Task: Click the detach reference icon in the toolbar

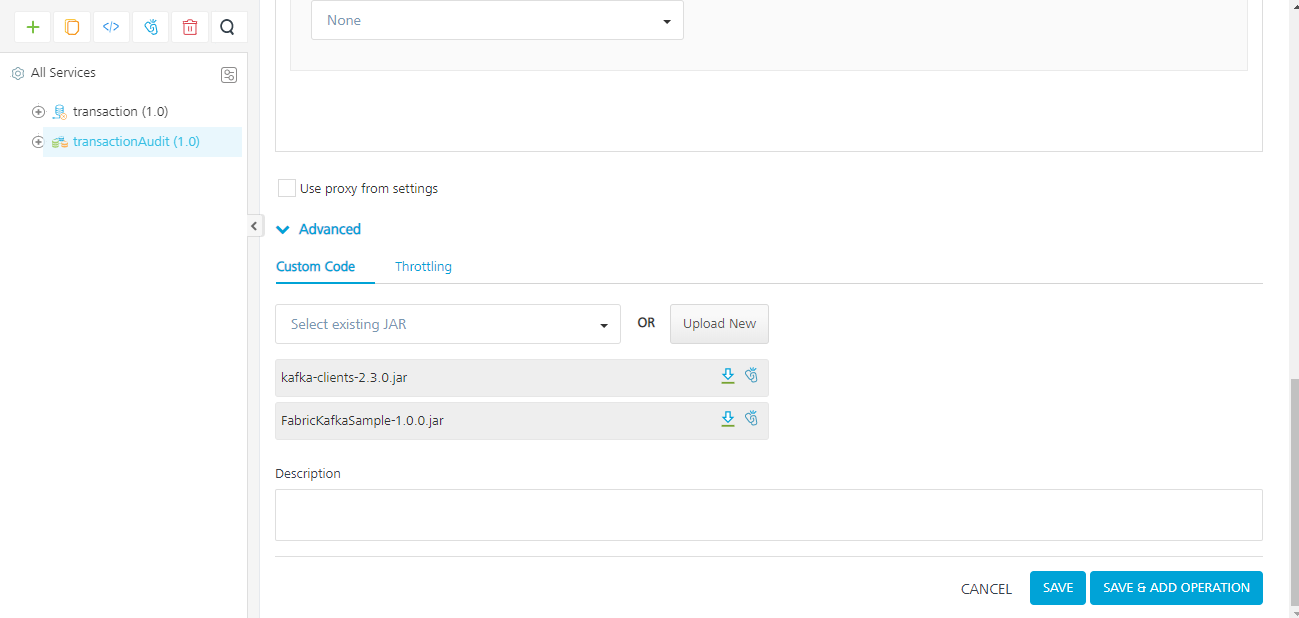Action: (150, 27)
